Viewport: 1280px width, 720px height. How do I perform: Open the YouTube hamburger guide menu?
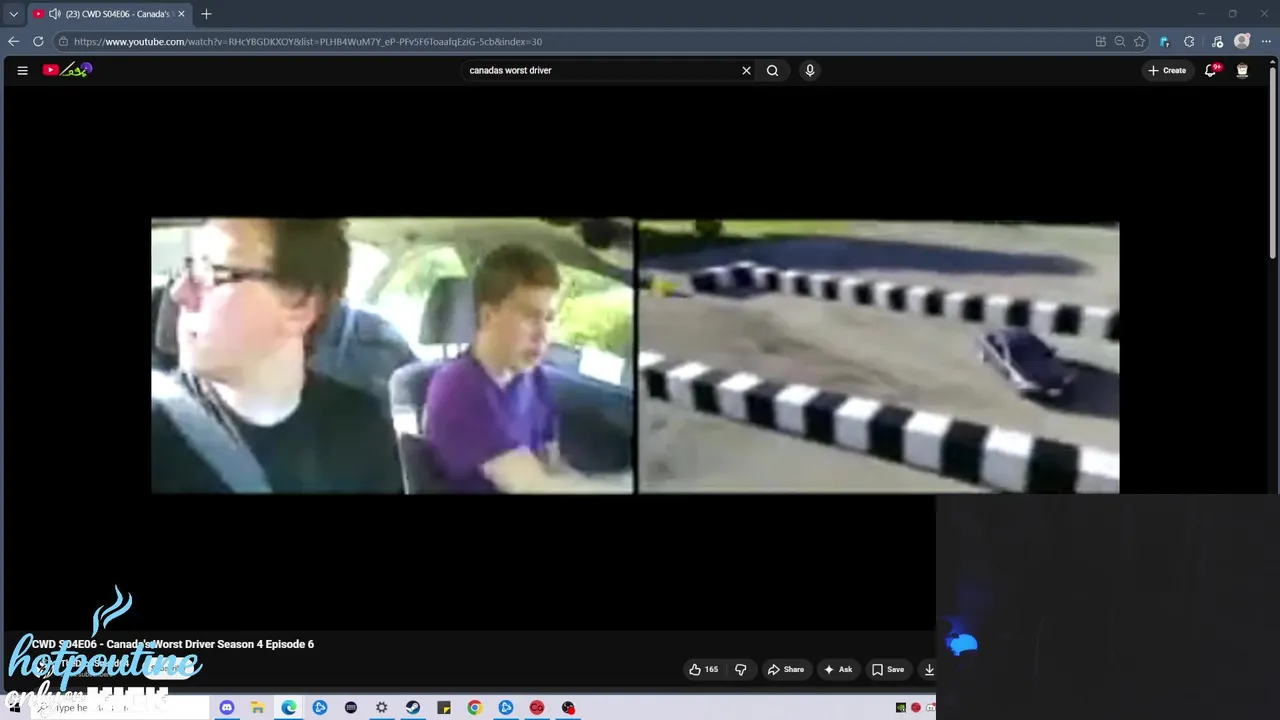coord(22,70)
